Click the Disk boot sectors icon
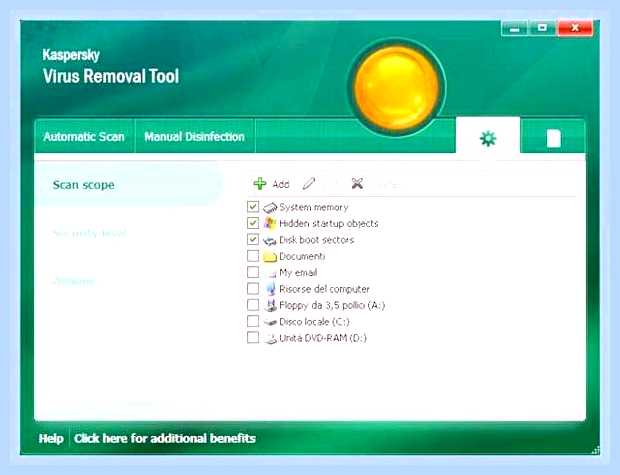This screenshot has height=475, width=620. [x=270, y=240]
